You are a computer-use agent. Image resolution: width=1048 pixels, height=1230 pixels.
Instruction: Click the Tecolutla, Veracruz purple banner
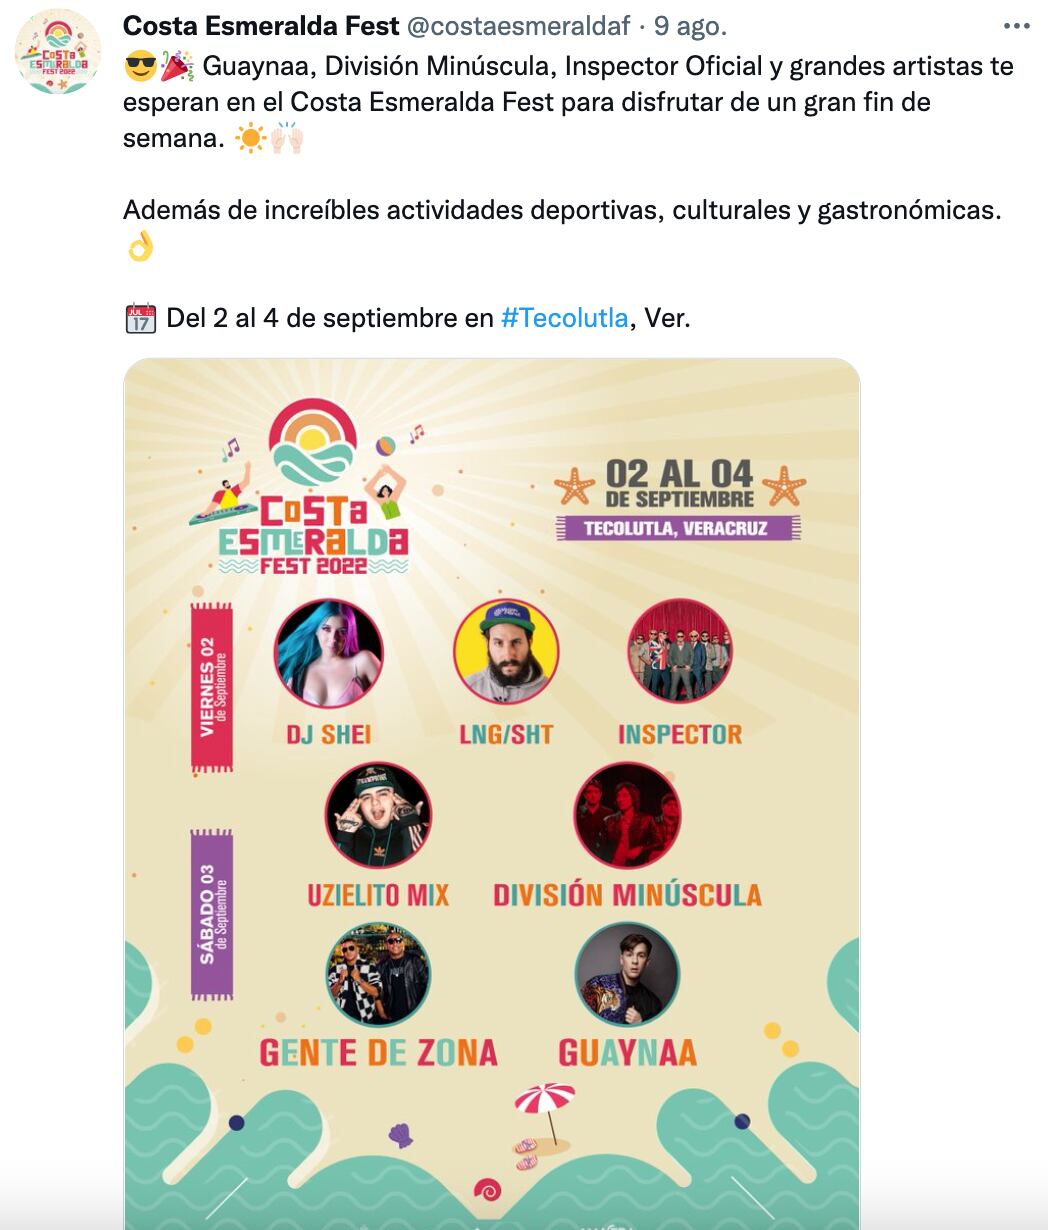(x=679, y=528)
